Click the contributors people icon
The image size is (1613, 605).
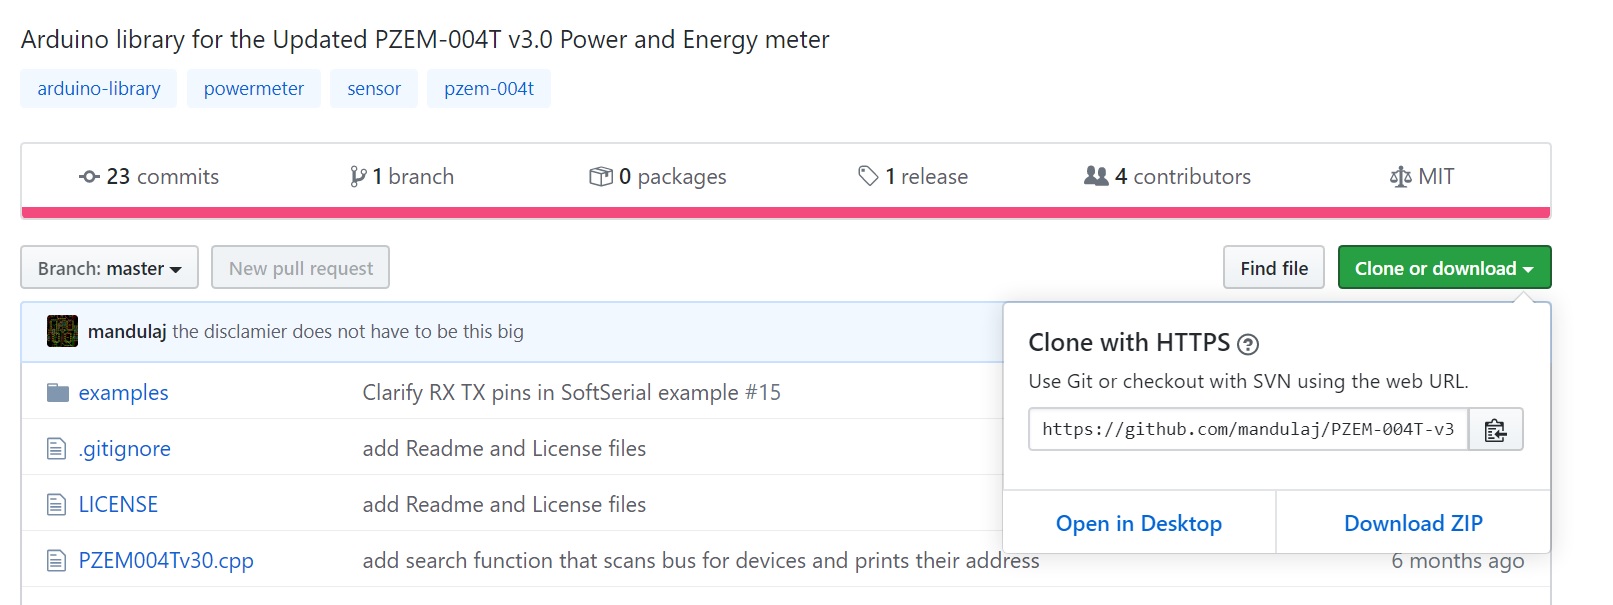click(x=1096, y=176)
